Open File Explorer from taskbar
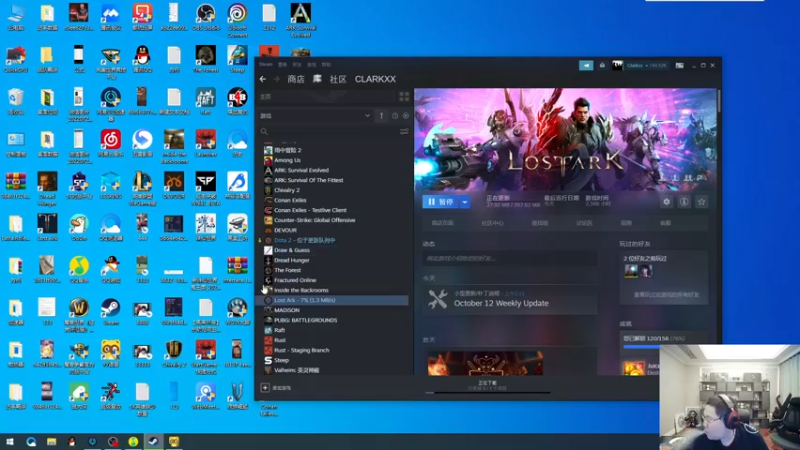Viewport: 800px width, 450px height. (x=52, y=441)
